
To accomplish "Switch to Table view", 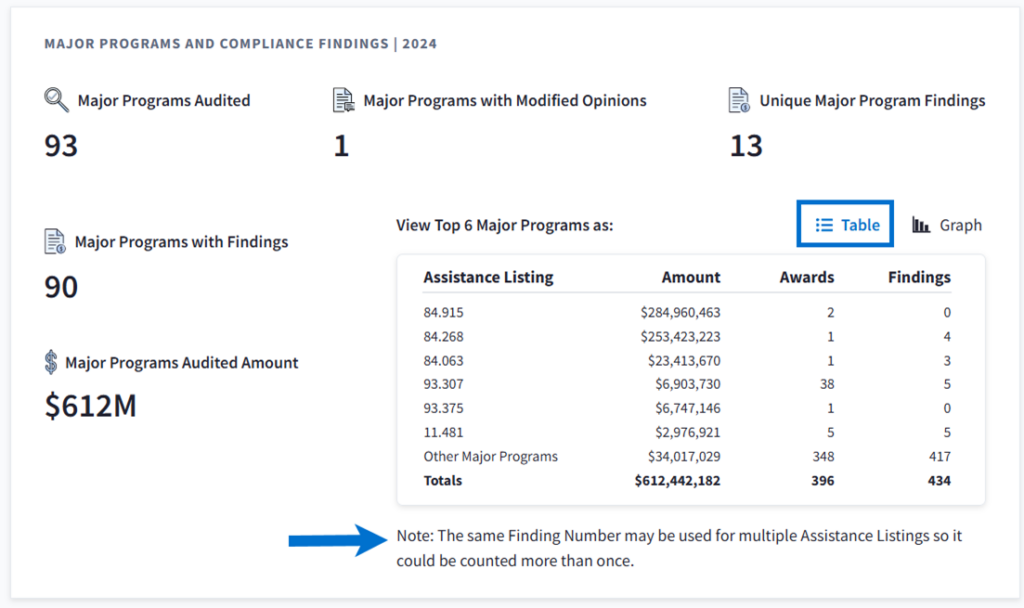I will (x=846, y=225).
